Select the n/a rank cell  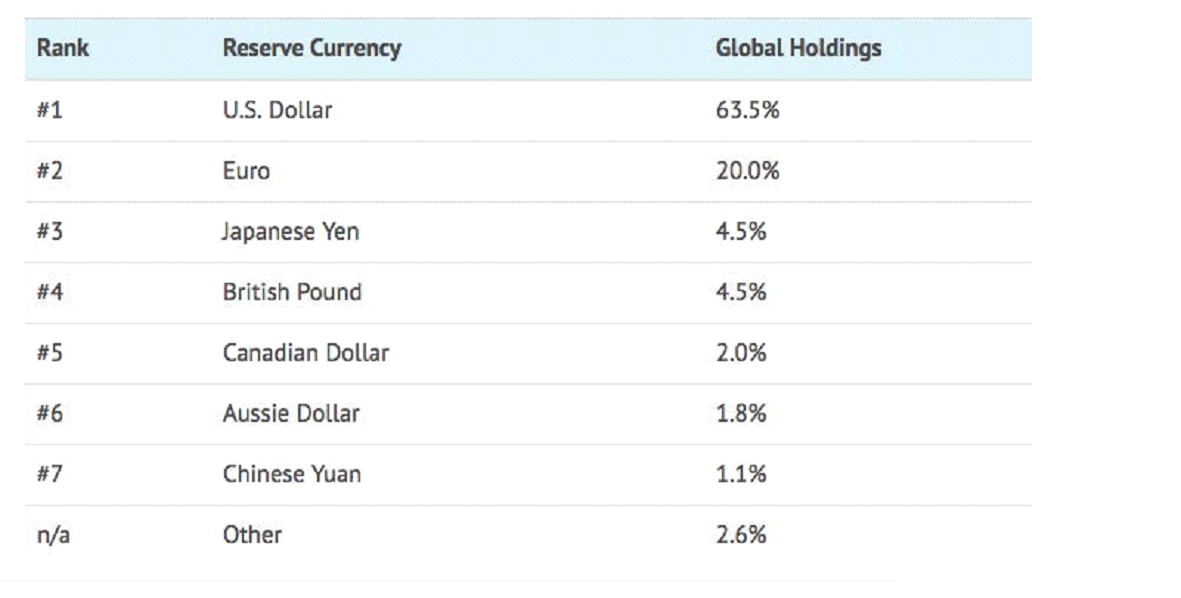tap(53, 535)
